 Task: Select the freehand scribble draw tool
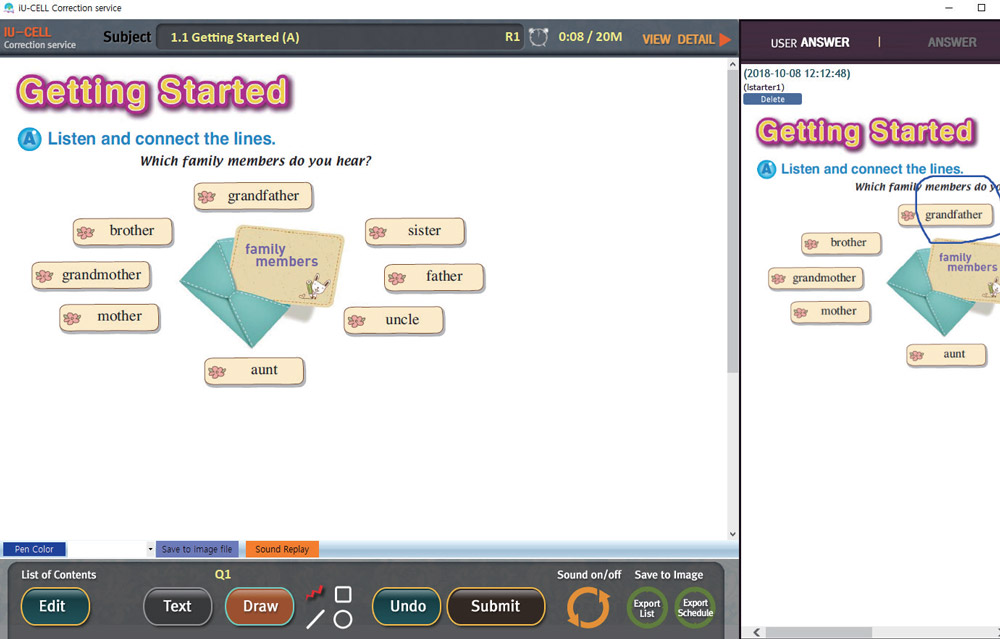[x=314, y=594]
